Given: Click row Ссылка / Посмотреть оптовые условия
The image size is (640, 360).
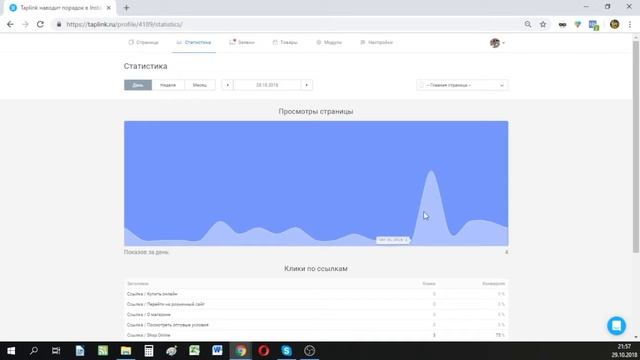Looking at the screenshot, I should 316,325.
